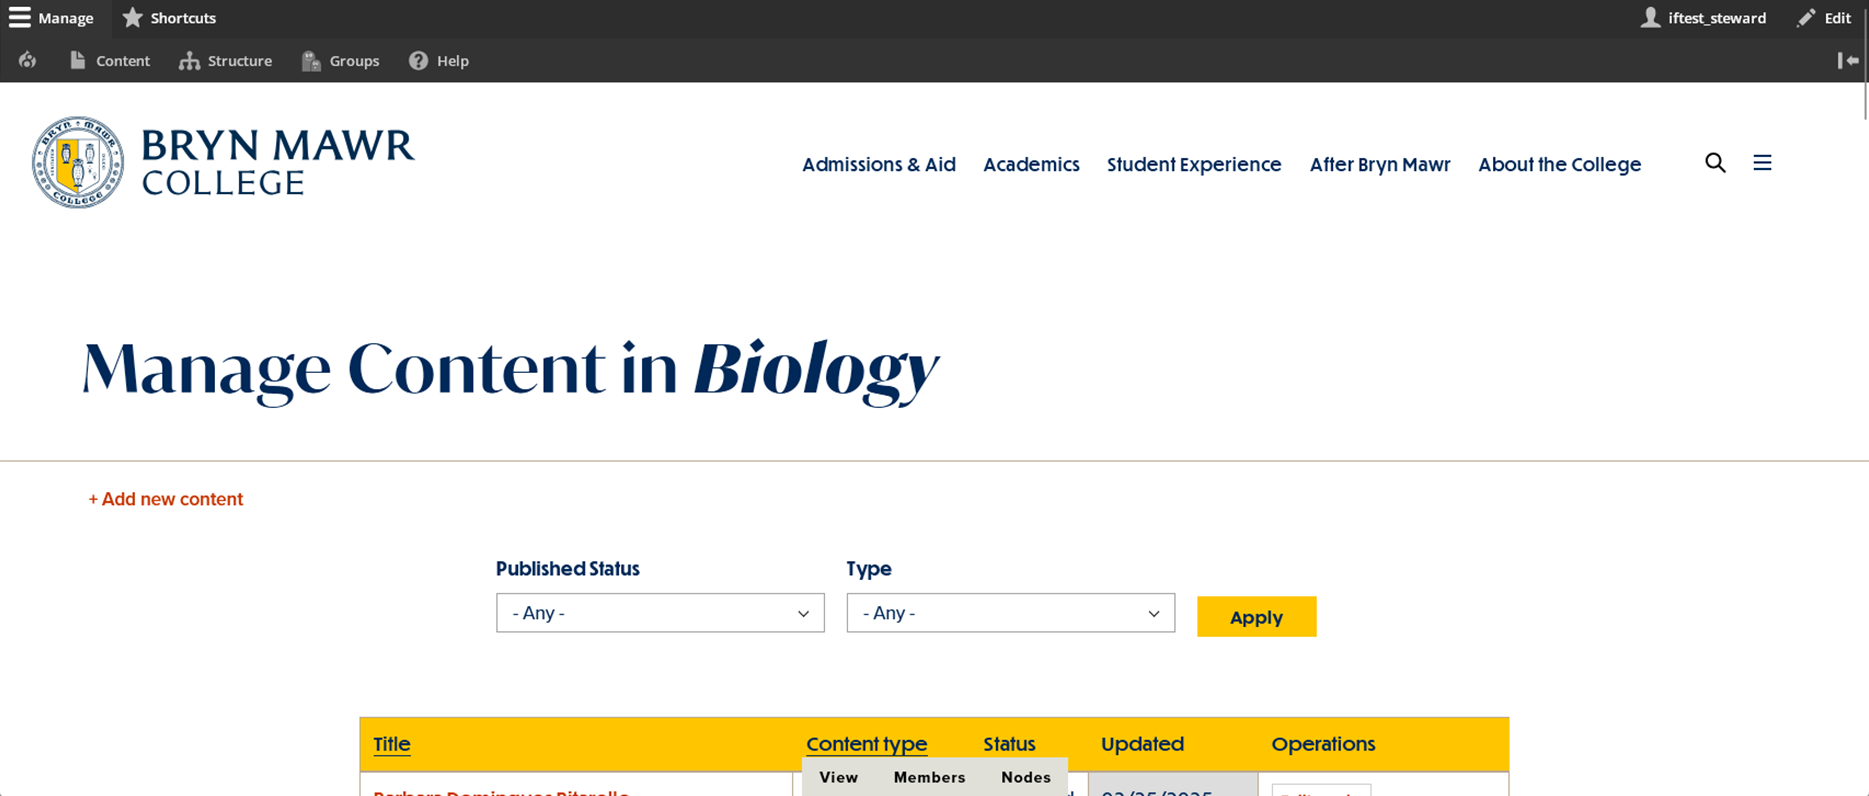Expand the Type filter dropdown
Screen dimensions: 1869x796
(1010, 613)
